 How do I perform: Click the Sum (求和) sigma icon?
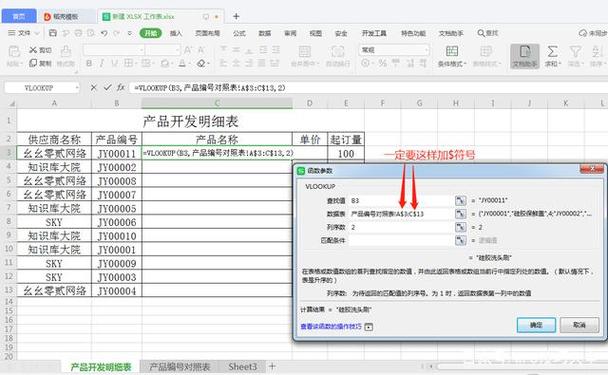pyautogui.click(x=552, y=51)
